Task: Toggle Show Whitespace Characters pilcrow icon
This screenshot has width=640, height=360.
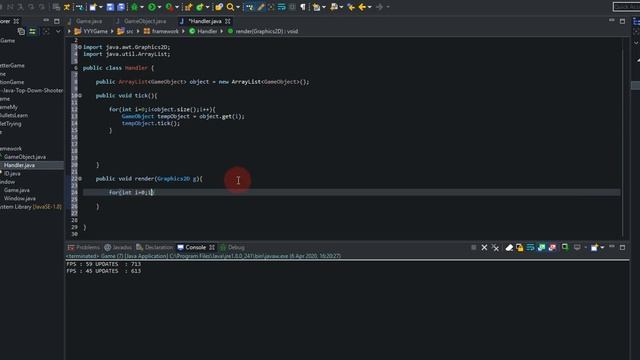Action: coord(303,7)
